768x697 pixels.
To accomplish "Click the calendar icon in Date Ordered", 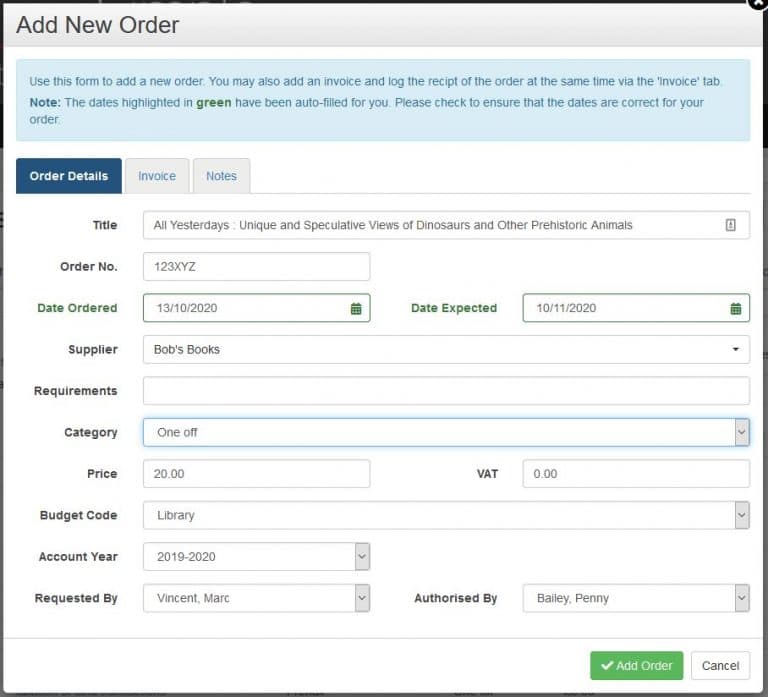I will [356, 309].
